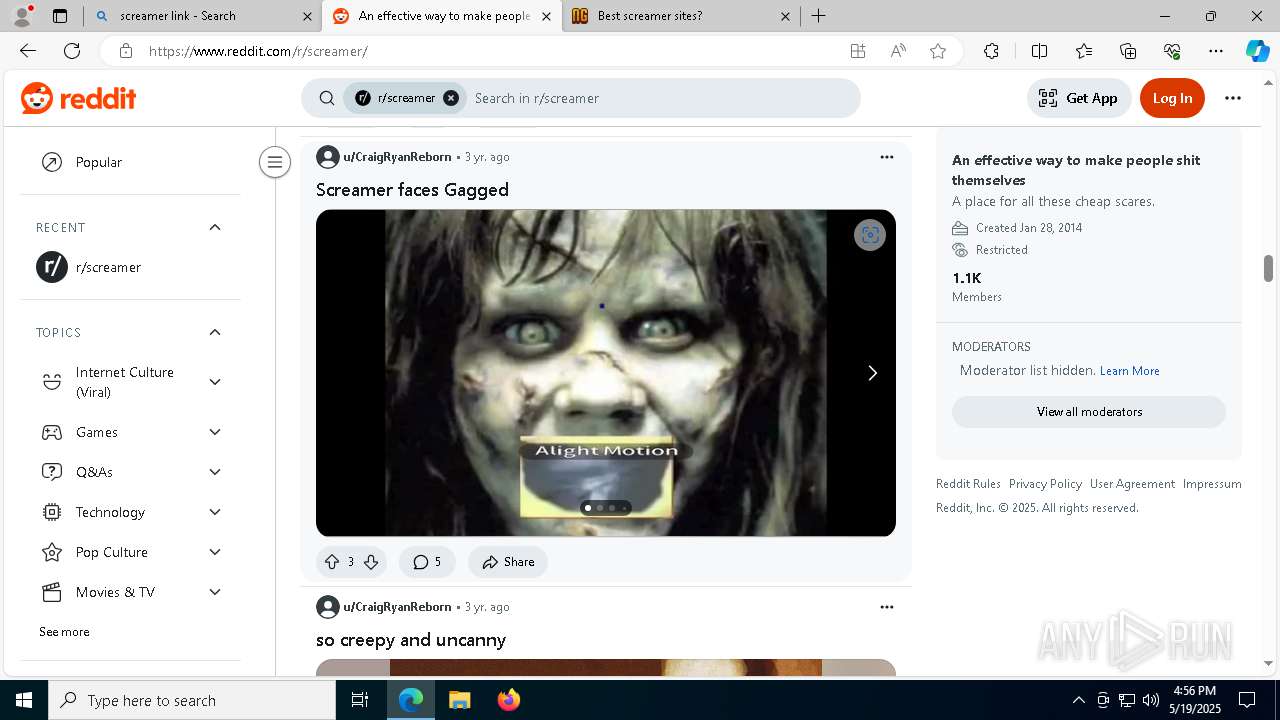Open the User Agreement link

pyautogui.click(x=1132, y=484)
